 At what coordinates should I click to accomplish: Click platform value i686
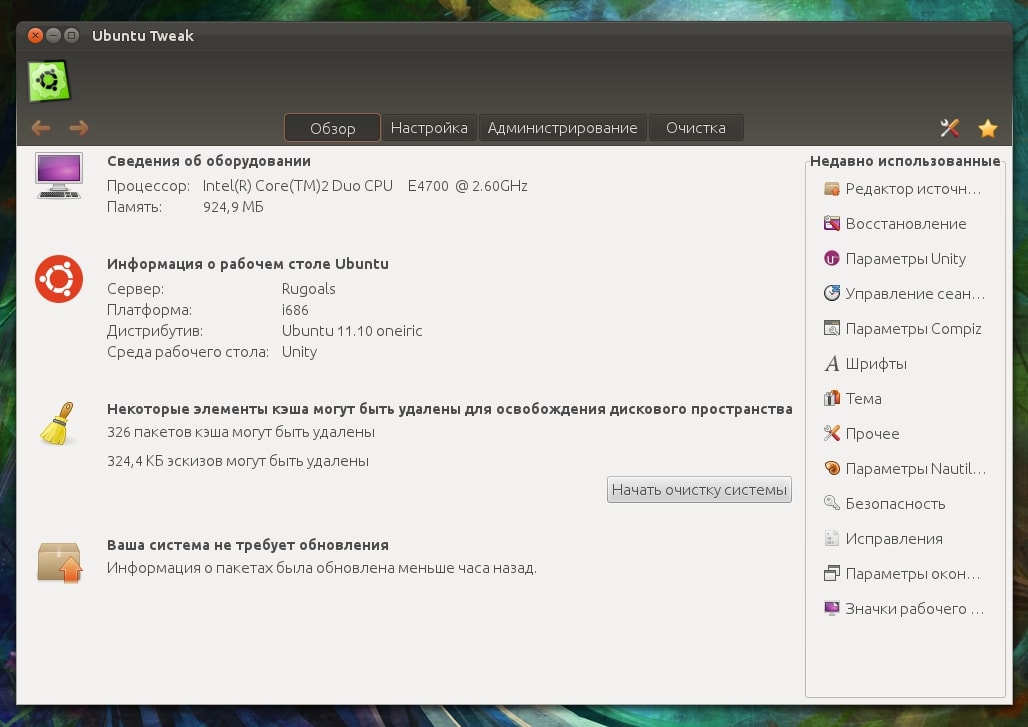tap(294, 309)
